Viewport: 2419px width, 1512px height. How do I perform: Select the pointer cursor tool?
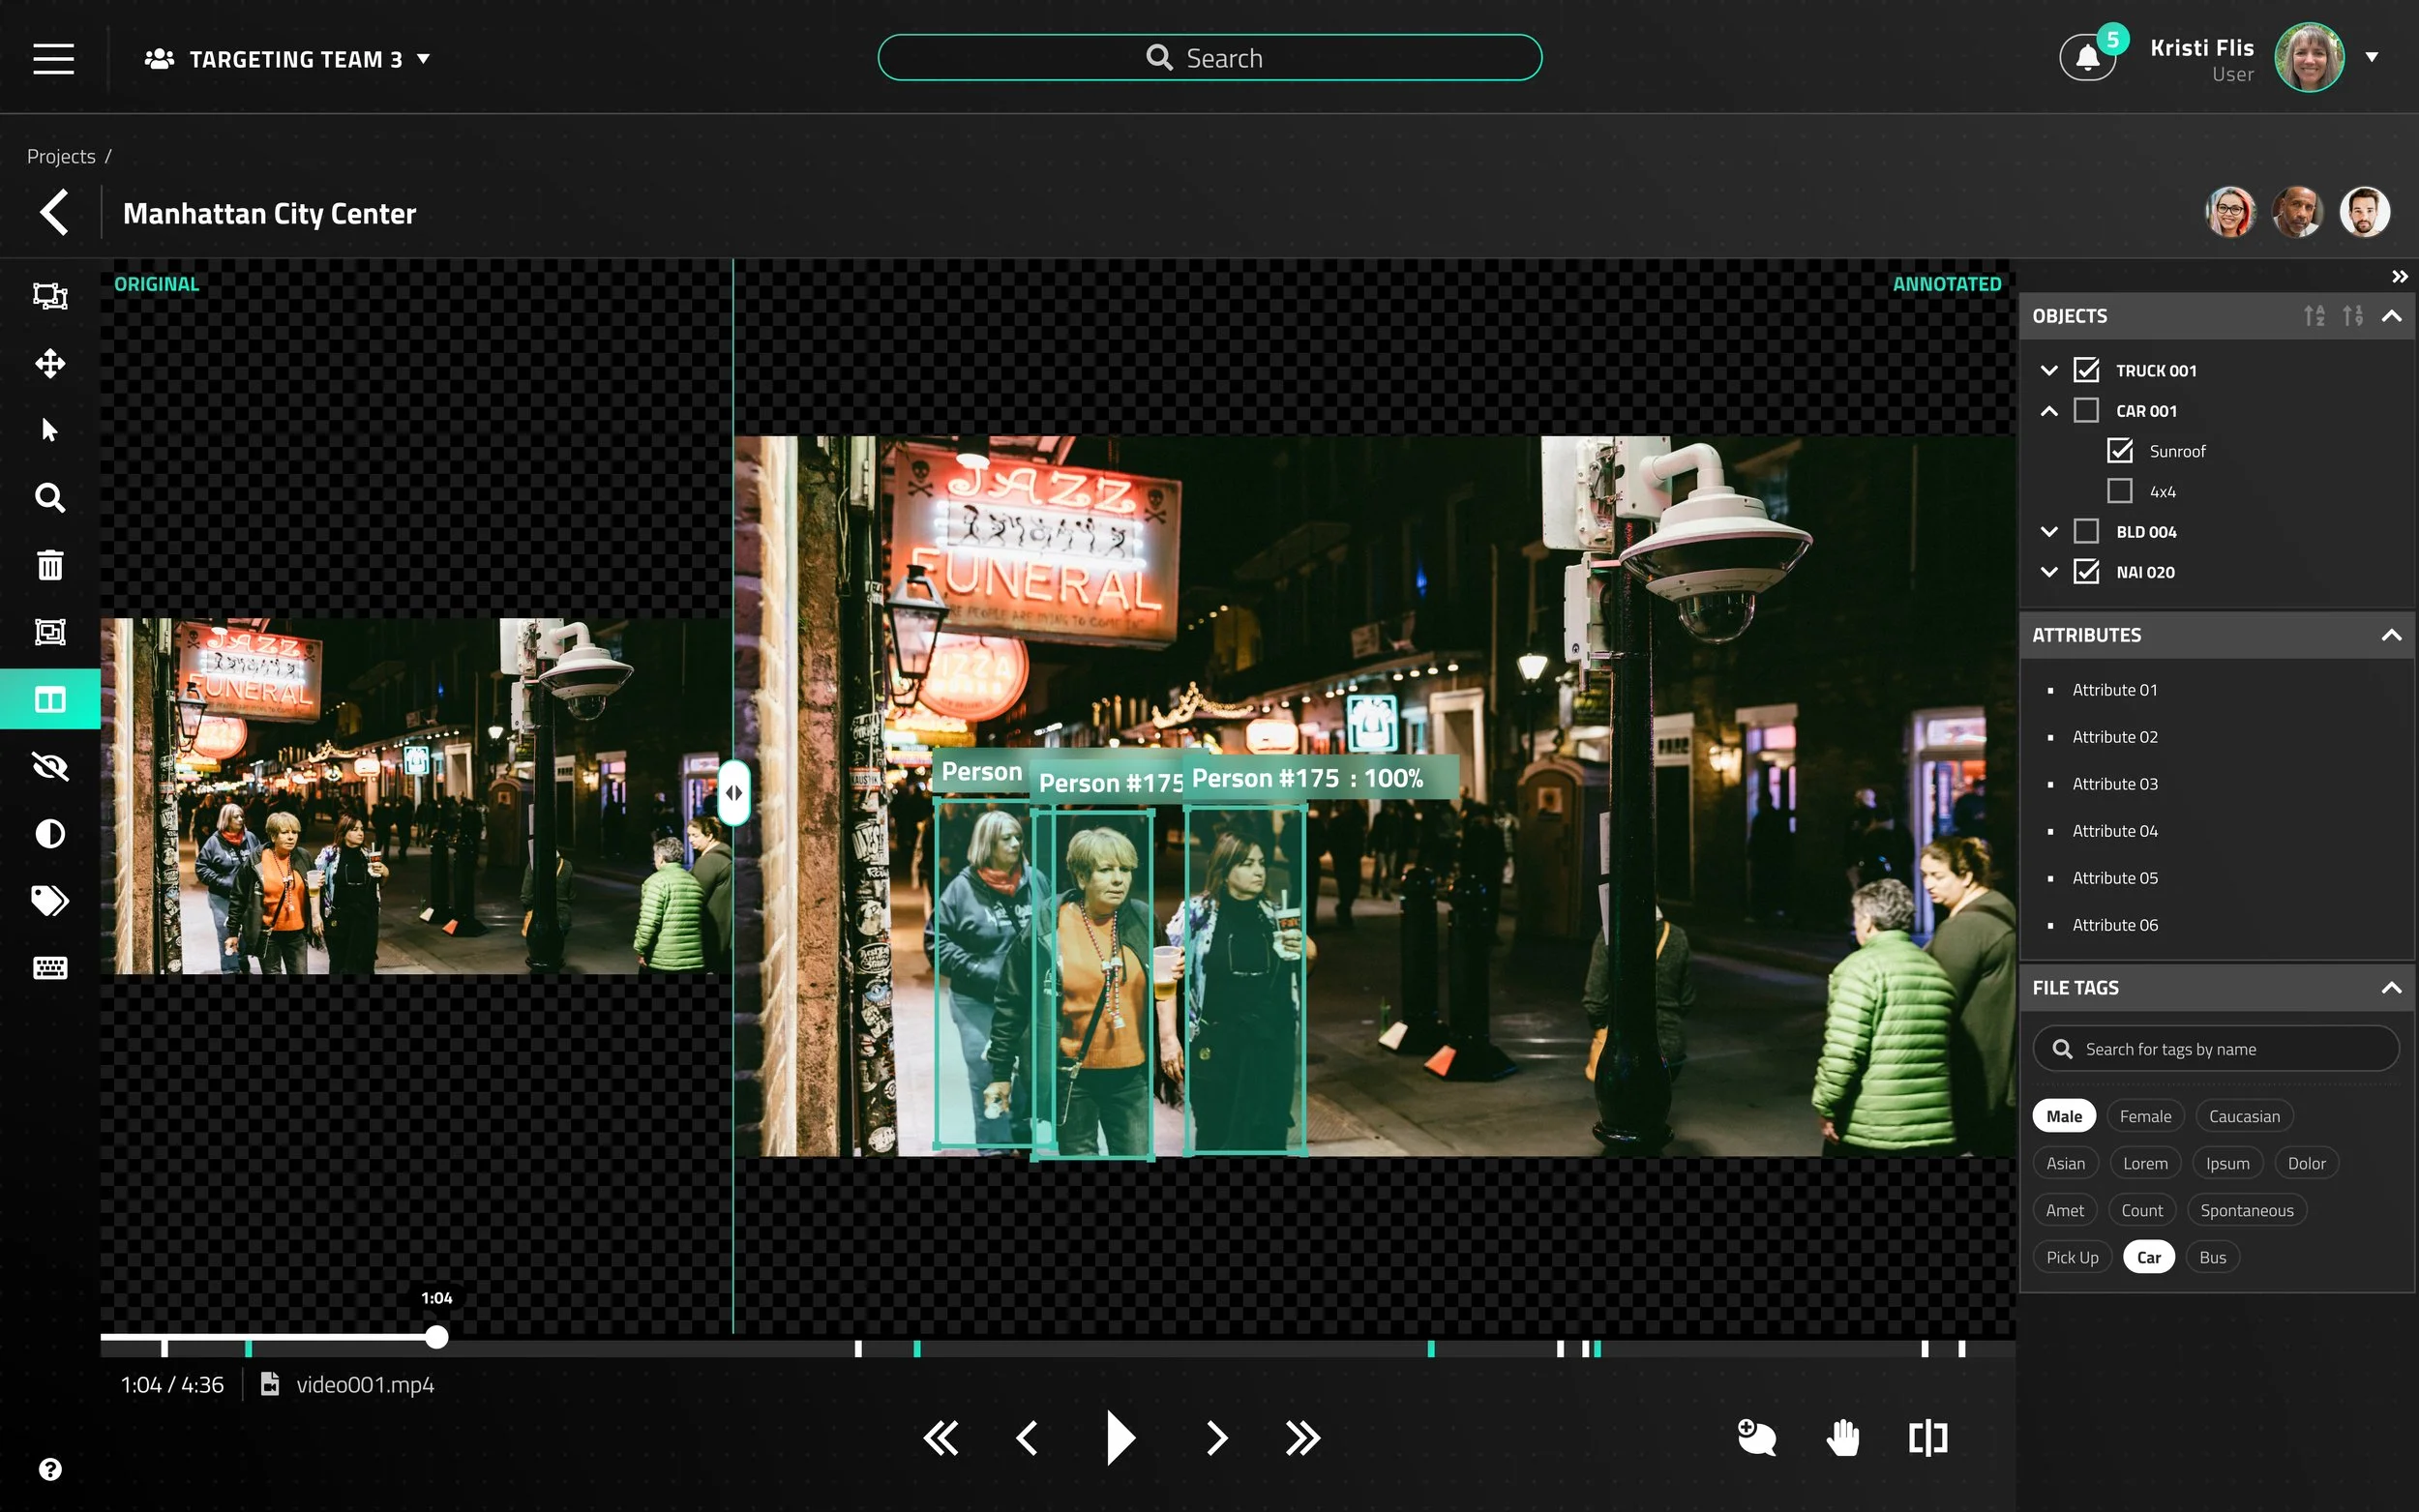tap(50, 430)
